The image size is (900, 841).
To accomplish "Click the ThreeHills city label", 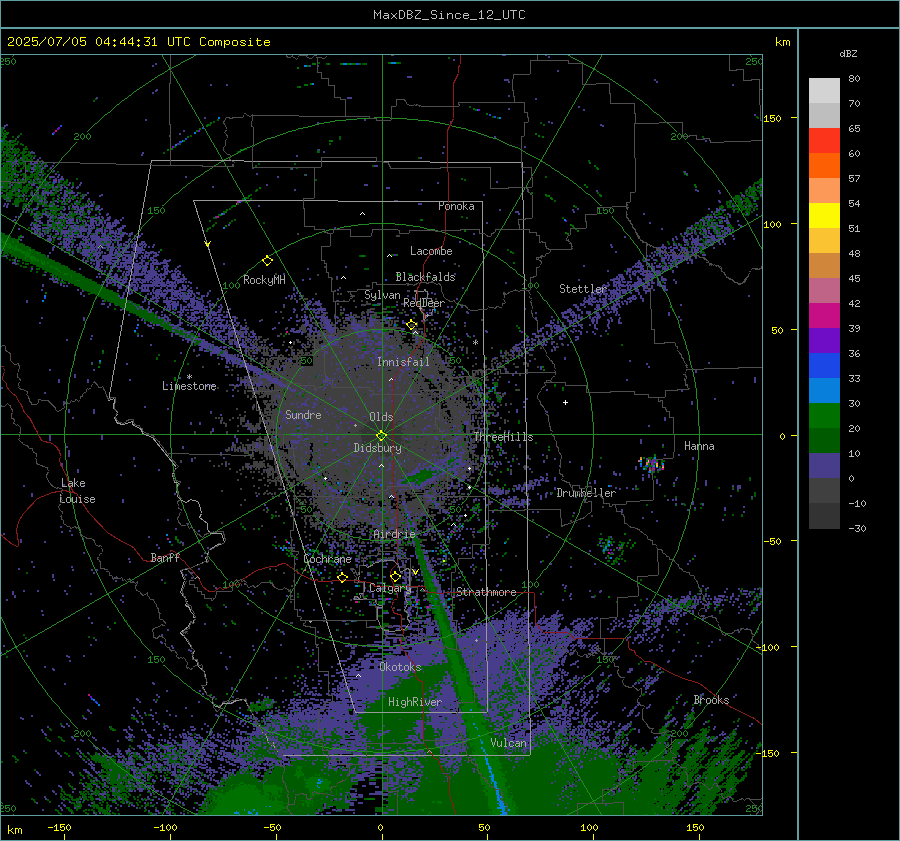I will pos(503,437).
